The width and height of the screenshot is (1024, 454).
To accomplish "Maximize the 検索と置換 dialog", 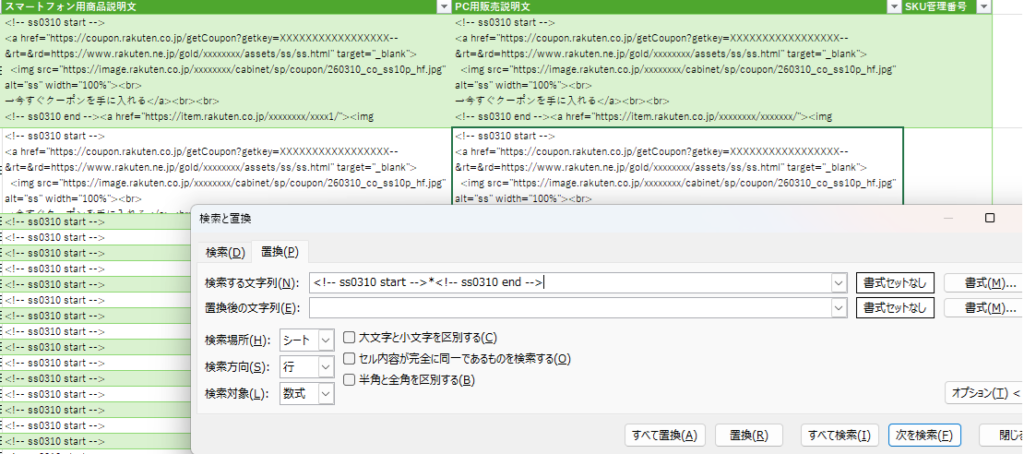I will (x=989, y=218).
